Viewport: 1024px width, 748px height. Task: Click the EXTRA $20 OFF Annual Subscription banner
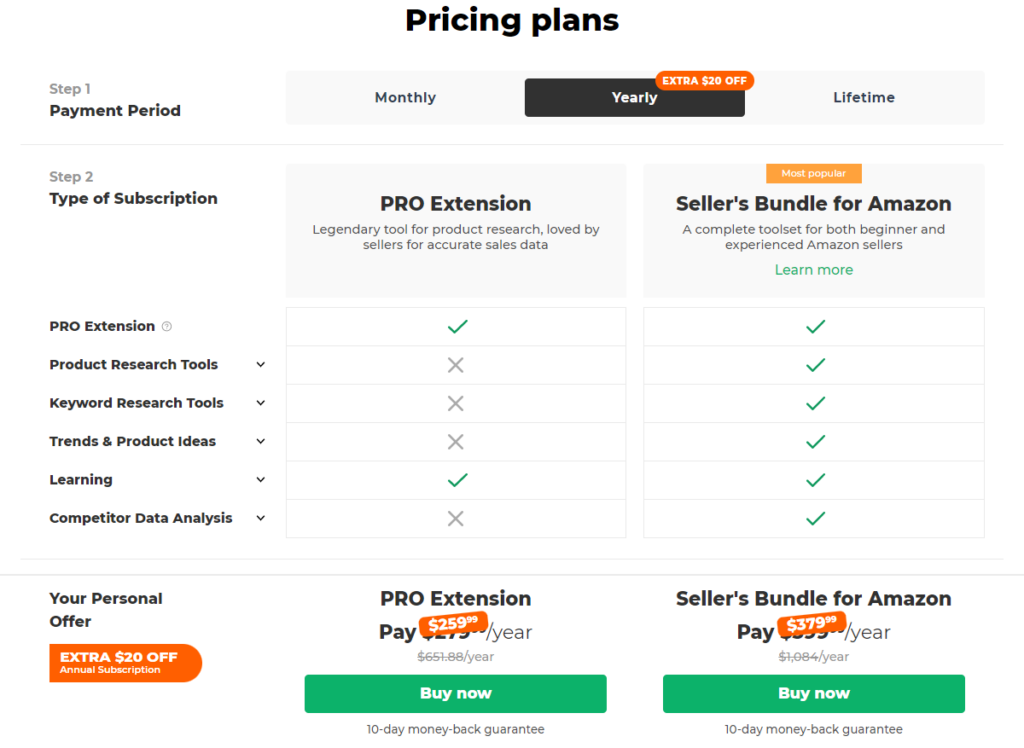tap(125, 663)
